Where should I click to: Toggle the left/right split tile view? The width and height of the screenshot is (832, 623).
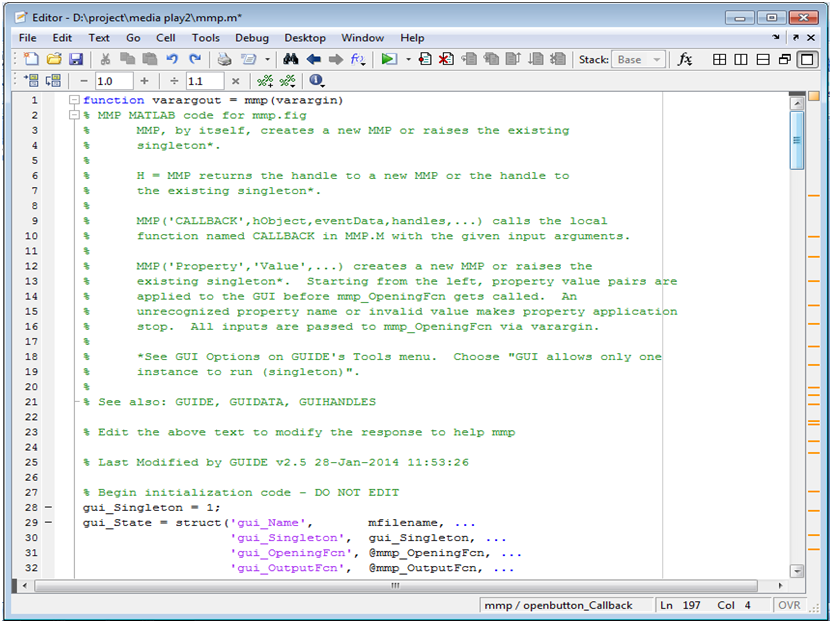point(741,59)
